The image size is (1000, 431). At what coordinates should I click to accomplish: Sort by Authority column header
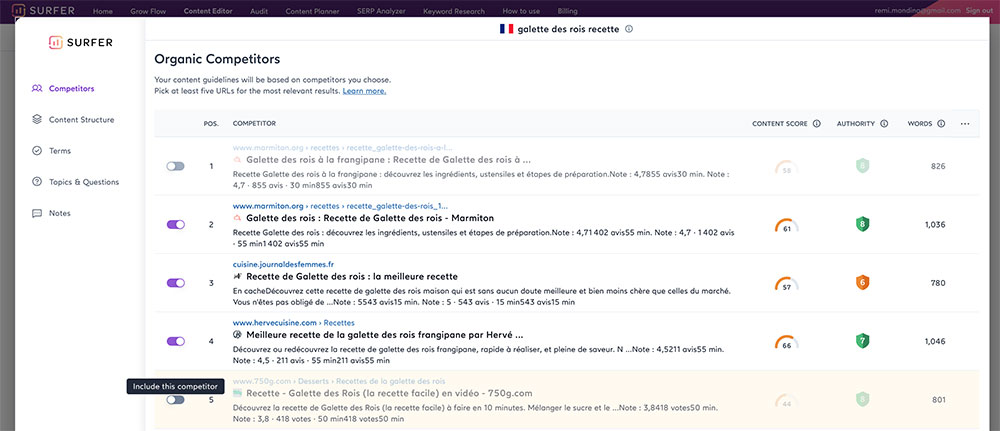[x=856, y=124]
